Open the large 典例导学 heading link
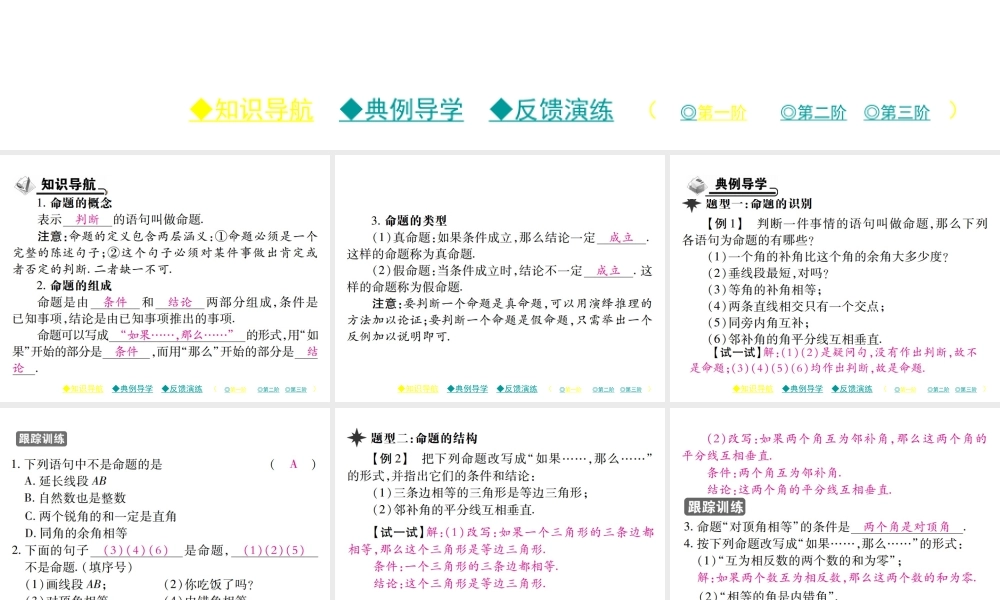This screenshot has width=1000, height=600. coord(401,110)
